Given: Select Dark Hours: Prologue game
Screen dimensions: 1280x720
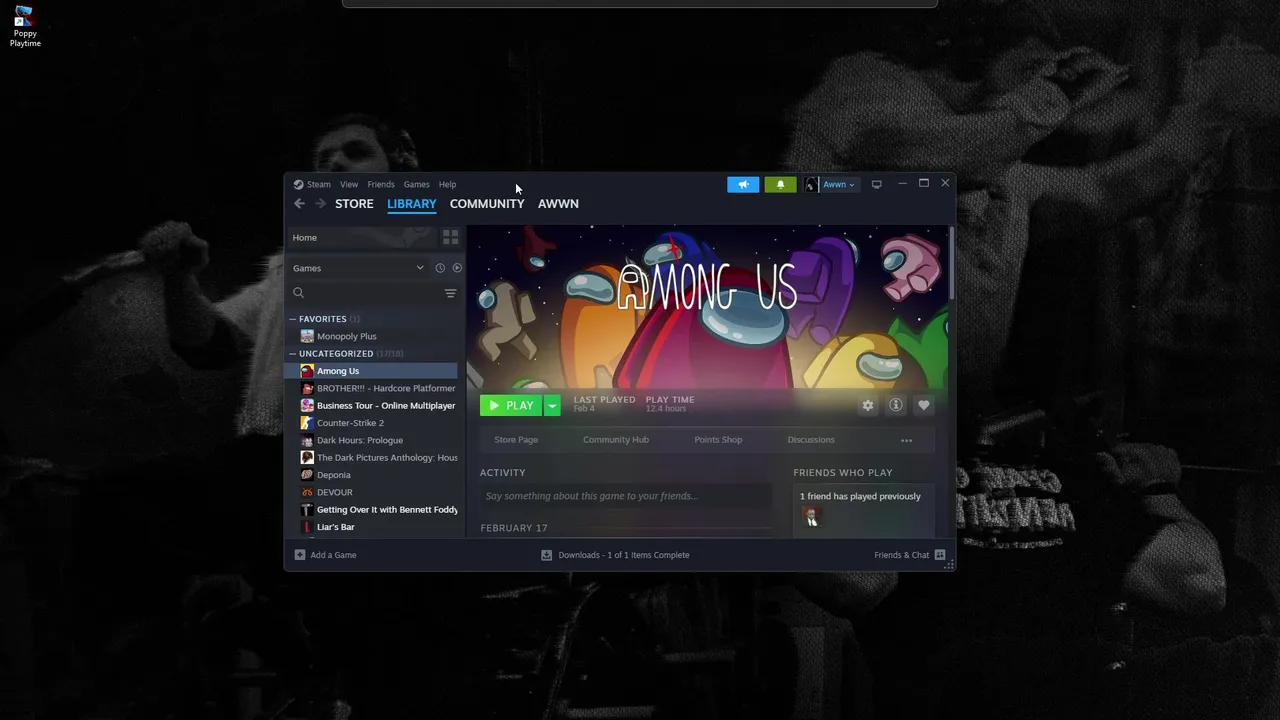Looking at the screenshot, I should pos(359,440).
